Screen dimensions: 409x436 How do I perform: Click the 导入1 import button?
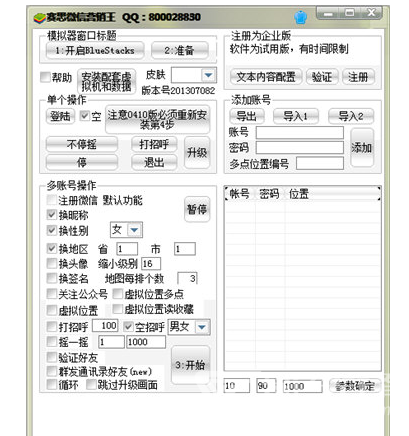(295, 116)
